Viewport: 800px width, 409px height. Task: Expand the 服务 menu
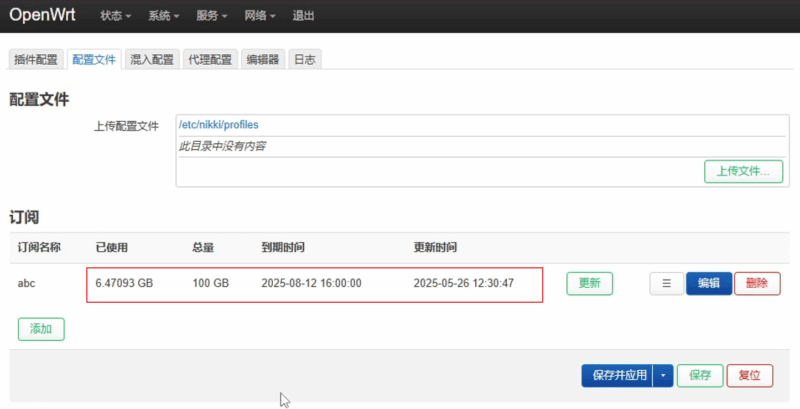(x=211, y=16)
